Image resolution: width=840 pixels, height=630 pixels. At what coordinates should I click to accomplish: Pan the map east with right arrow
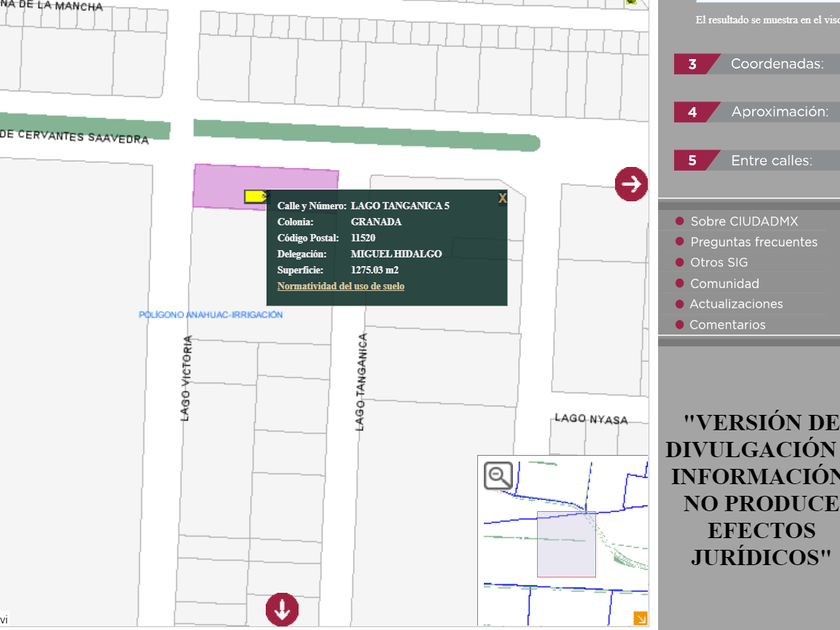631,184
